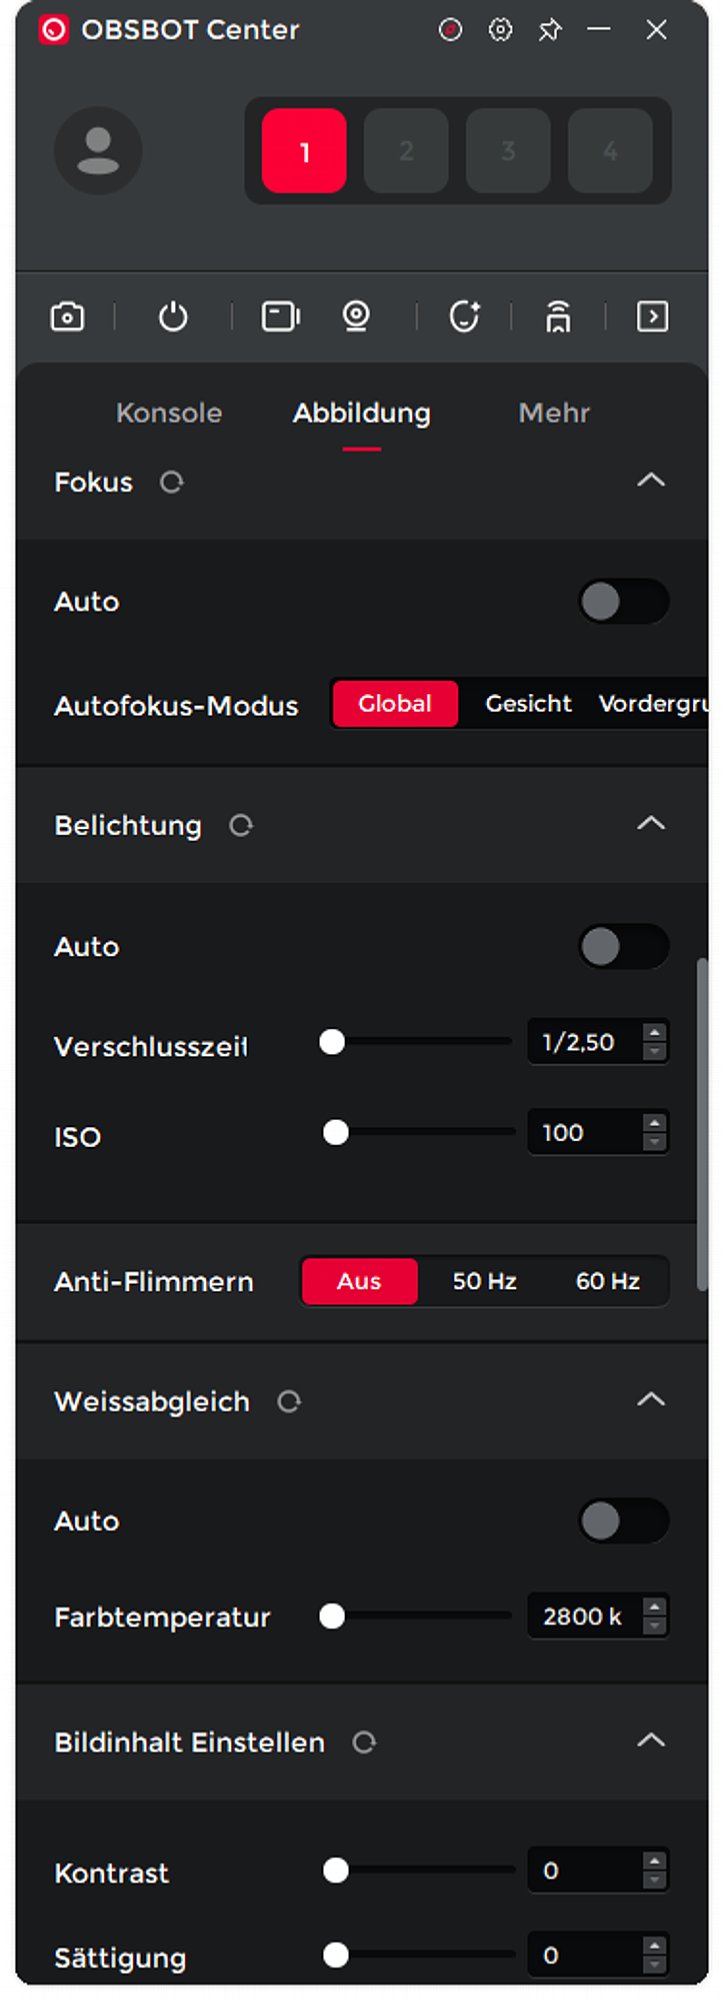Switch to the Konsole tab
Image resolution: width=724 pixels, height=2000 pixels.
tap(169, 413)
